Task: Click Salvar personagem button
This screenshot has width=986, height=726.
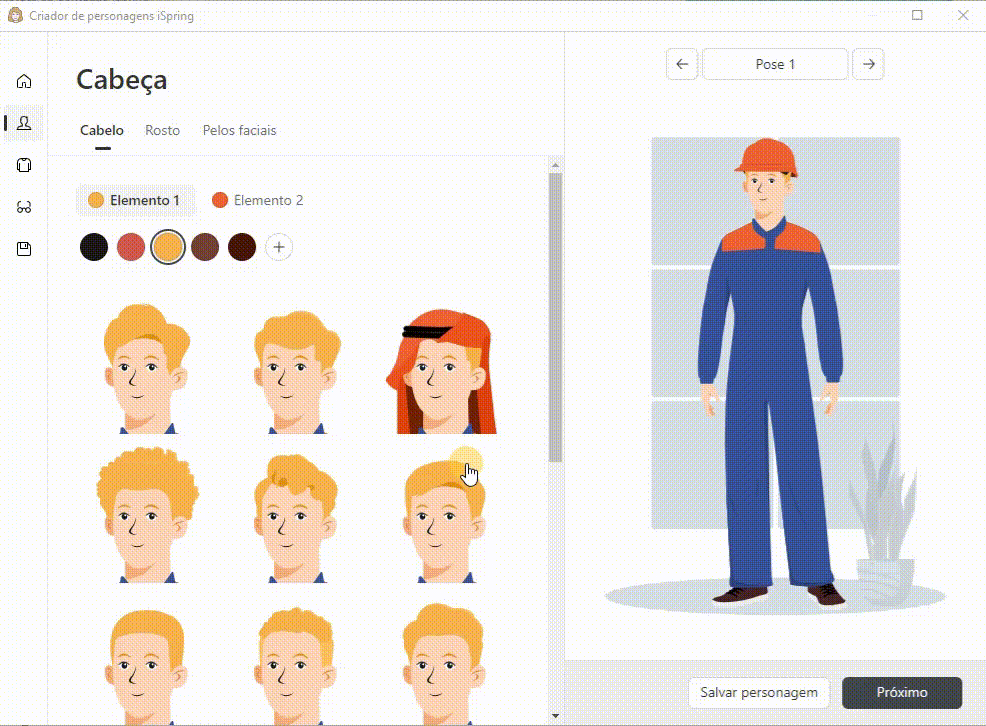Action: [x=759, y=693]
